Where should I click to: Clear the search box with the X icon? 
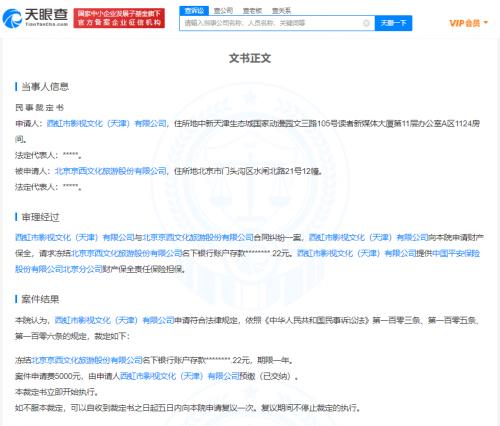366,23
